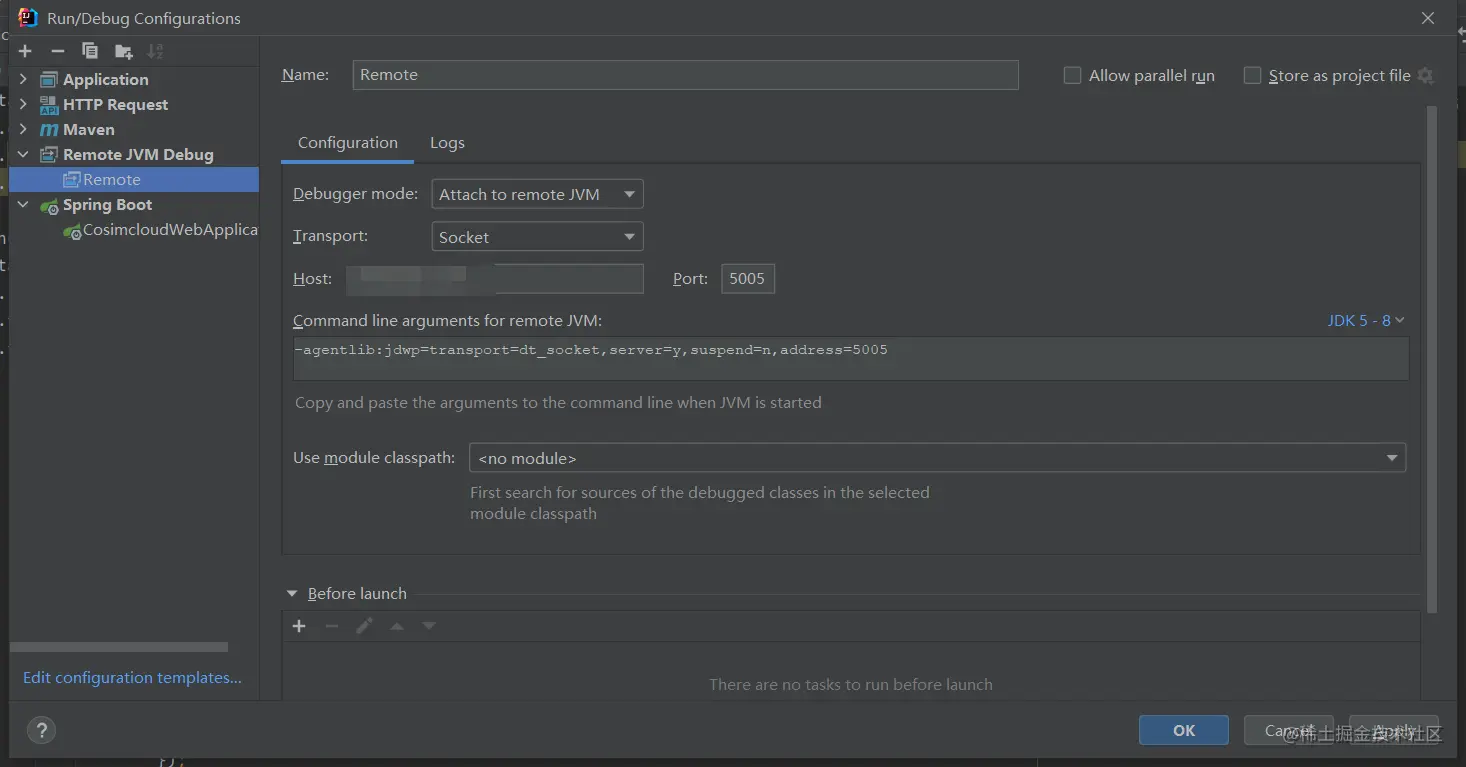Open the Use module classpath dropdown
This screenshot has height=767, width=1466.
pyautogui.click(x=937, y=458)
